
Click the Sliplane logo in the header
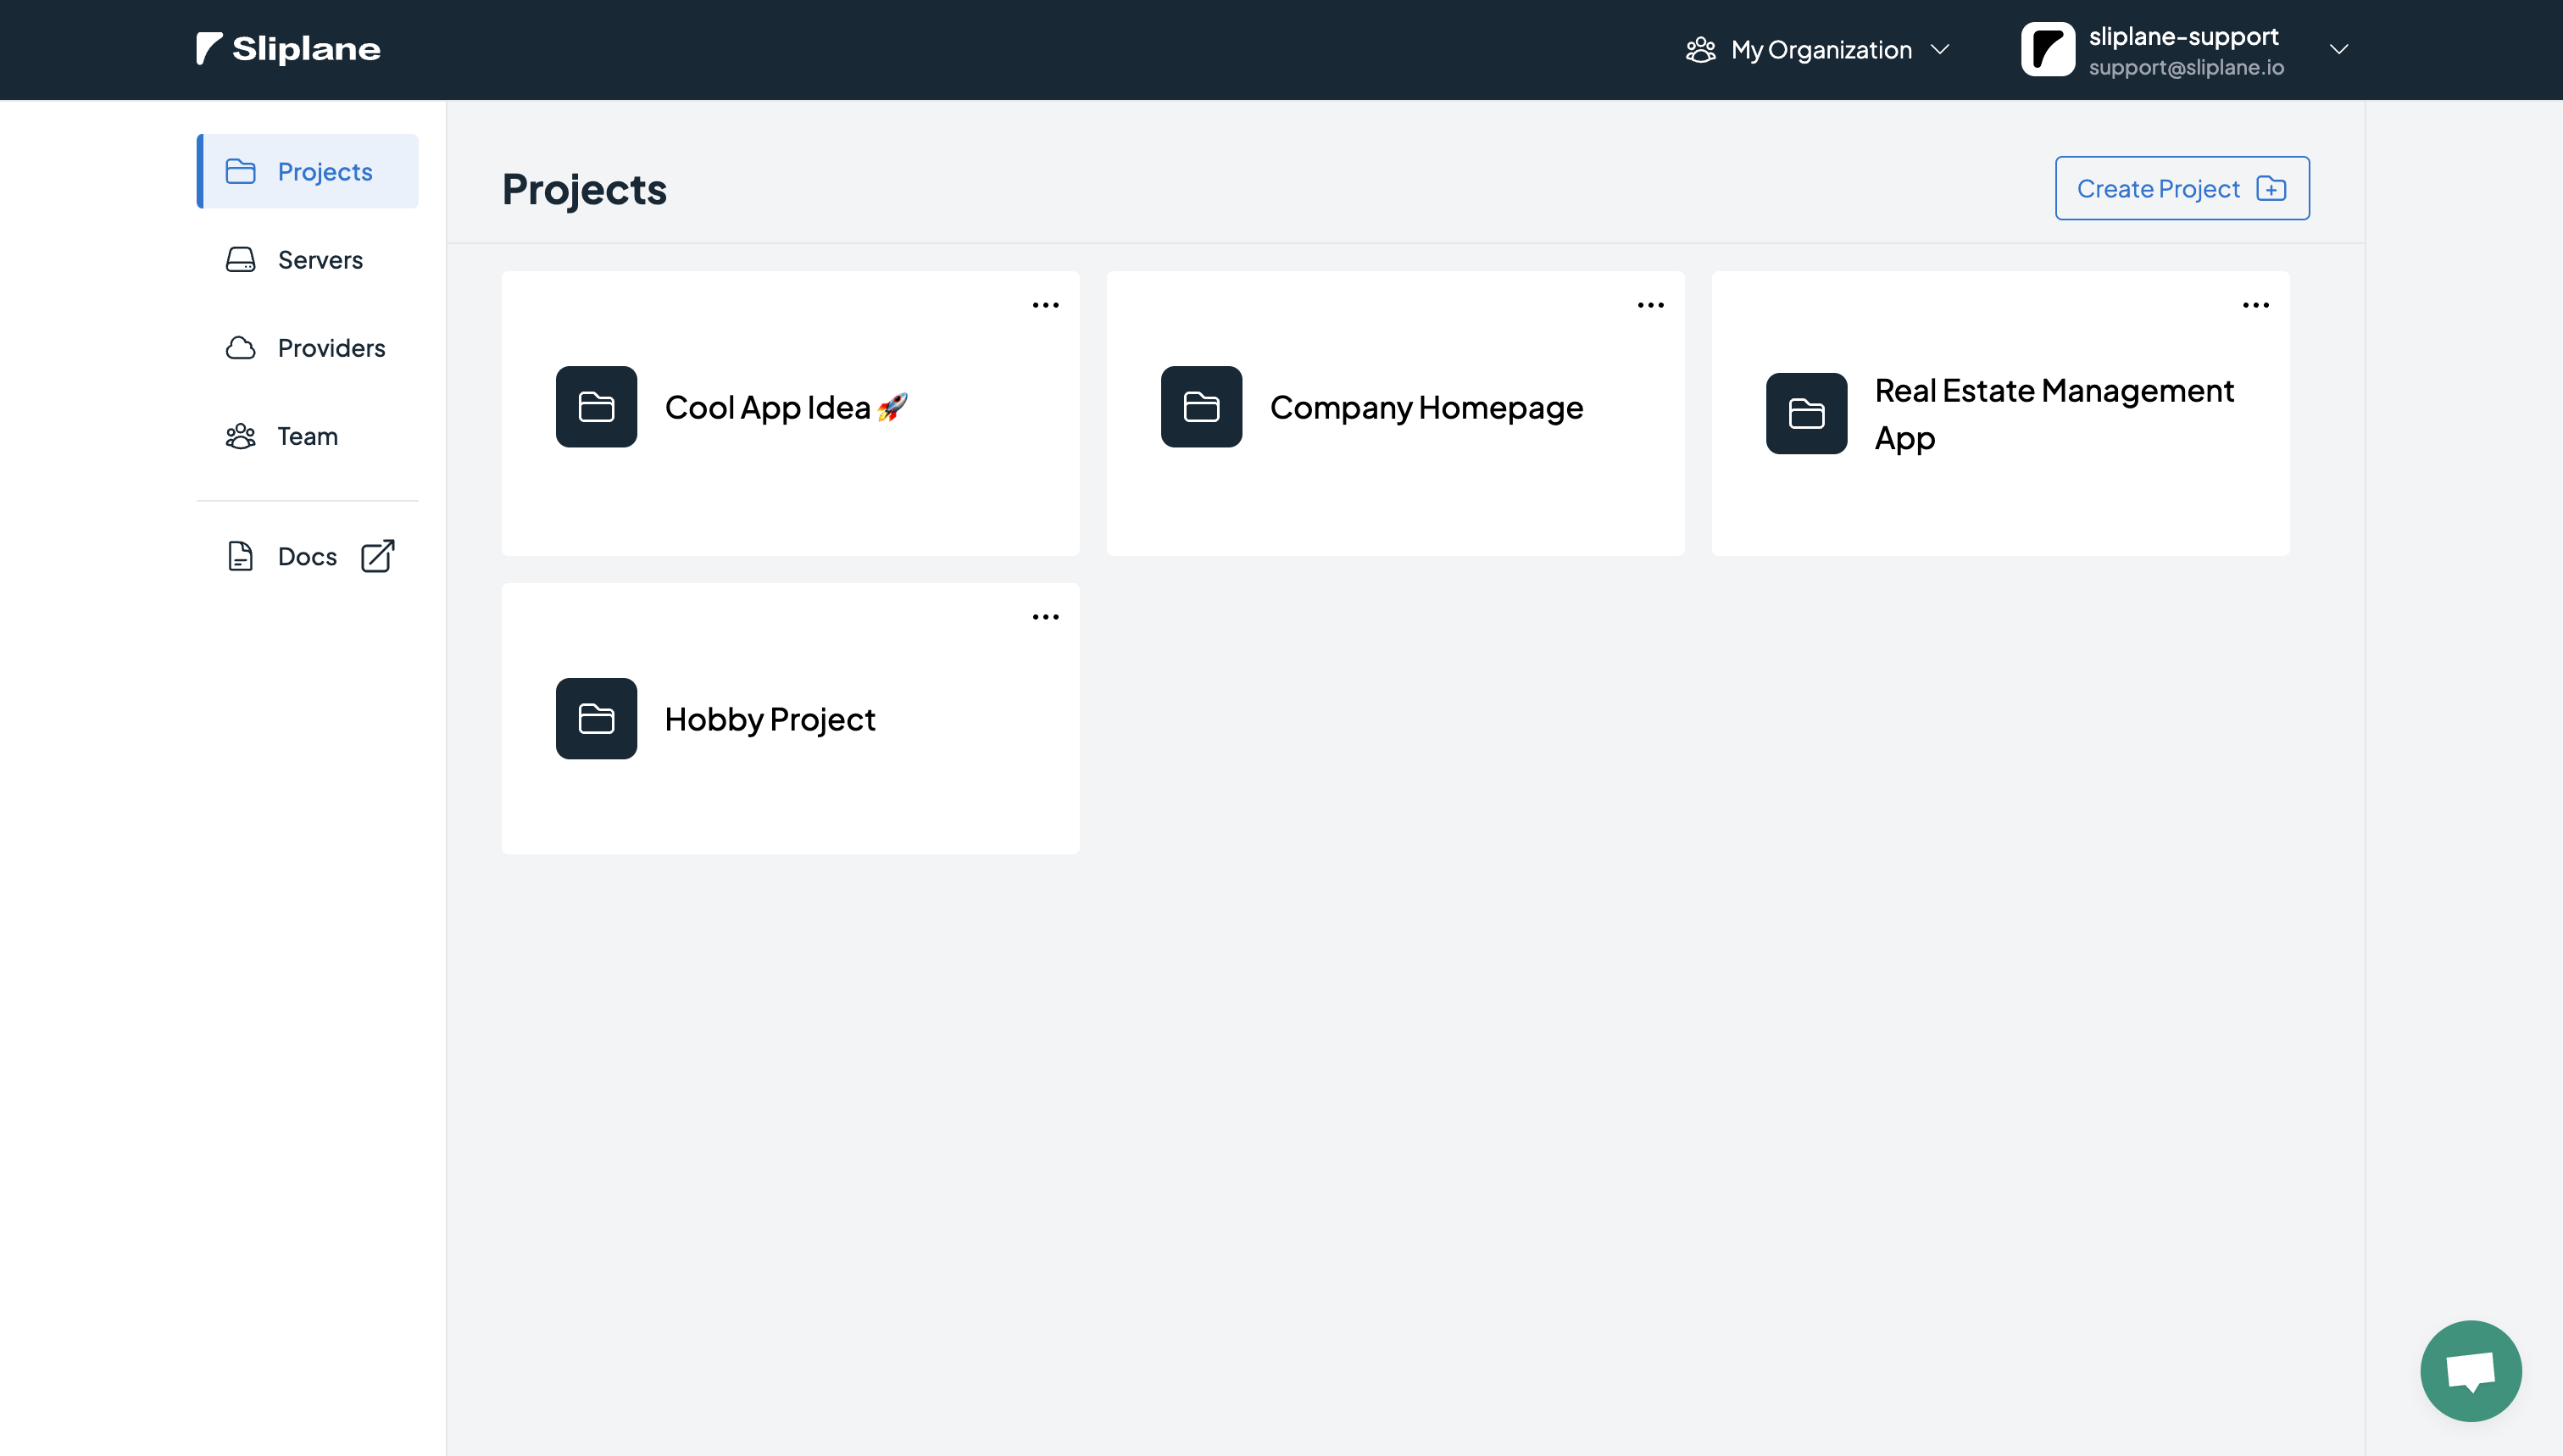(x=287, y=48)
